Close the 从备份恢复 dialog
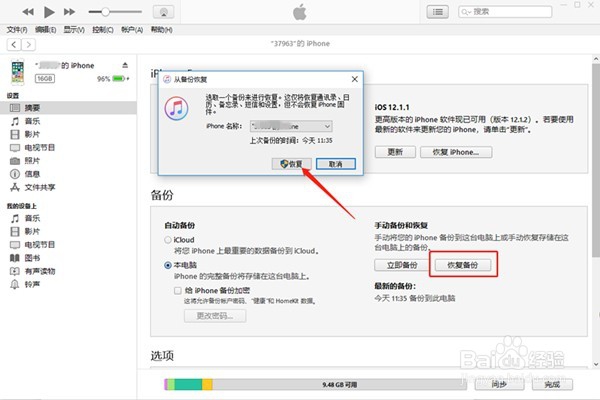Viewport: 600px width, 400px height. click(x=355, y=79)
